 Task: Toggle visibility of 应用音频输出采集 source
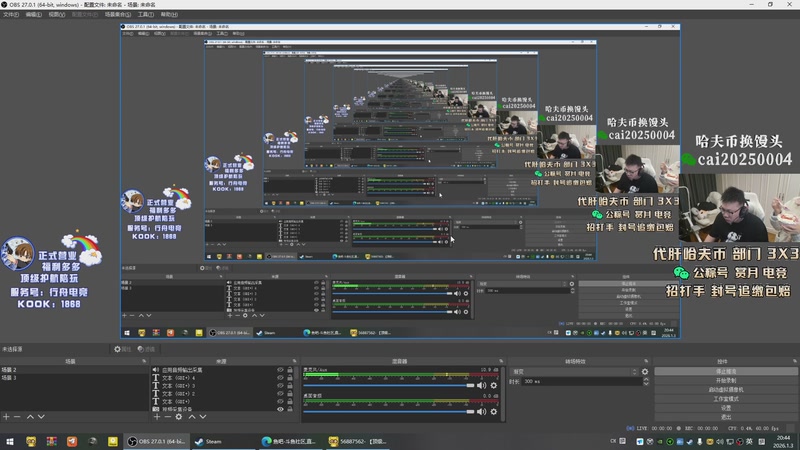[x=280, y=370]
